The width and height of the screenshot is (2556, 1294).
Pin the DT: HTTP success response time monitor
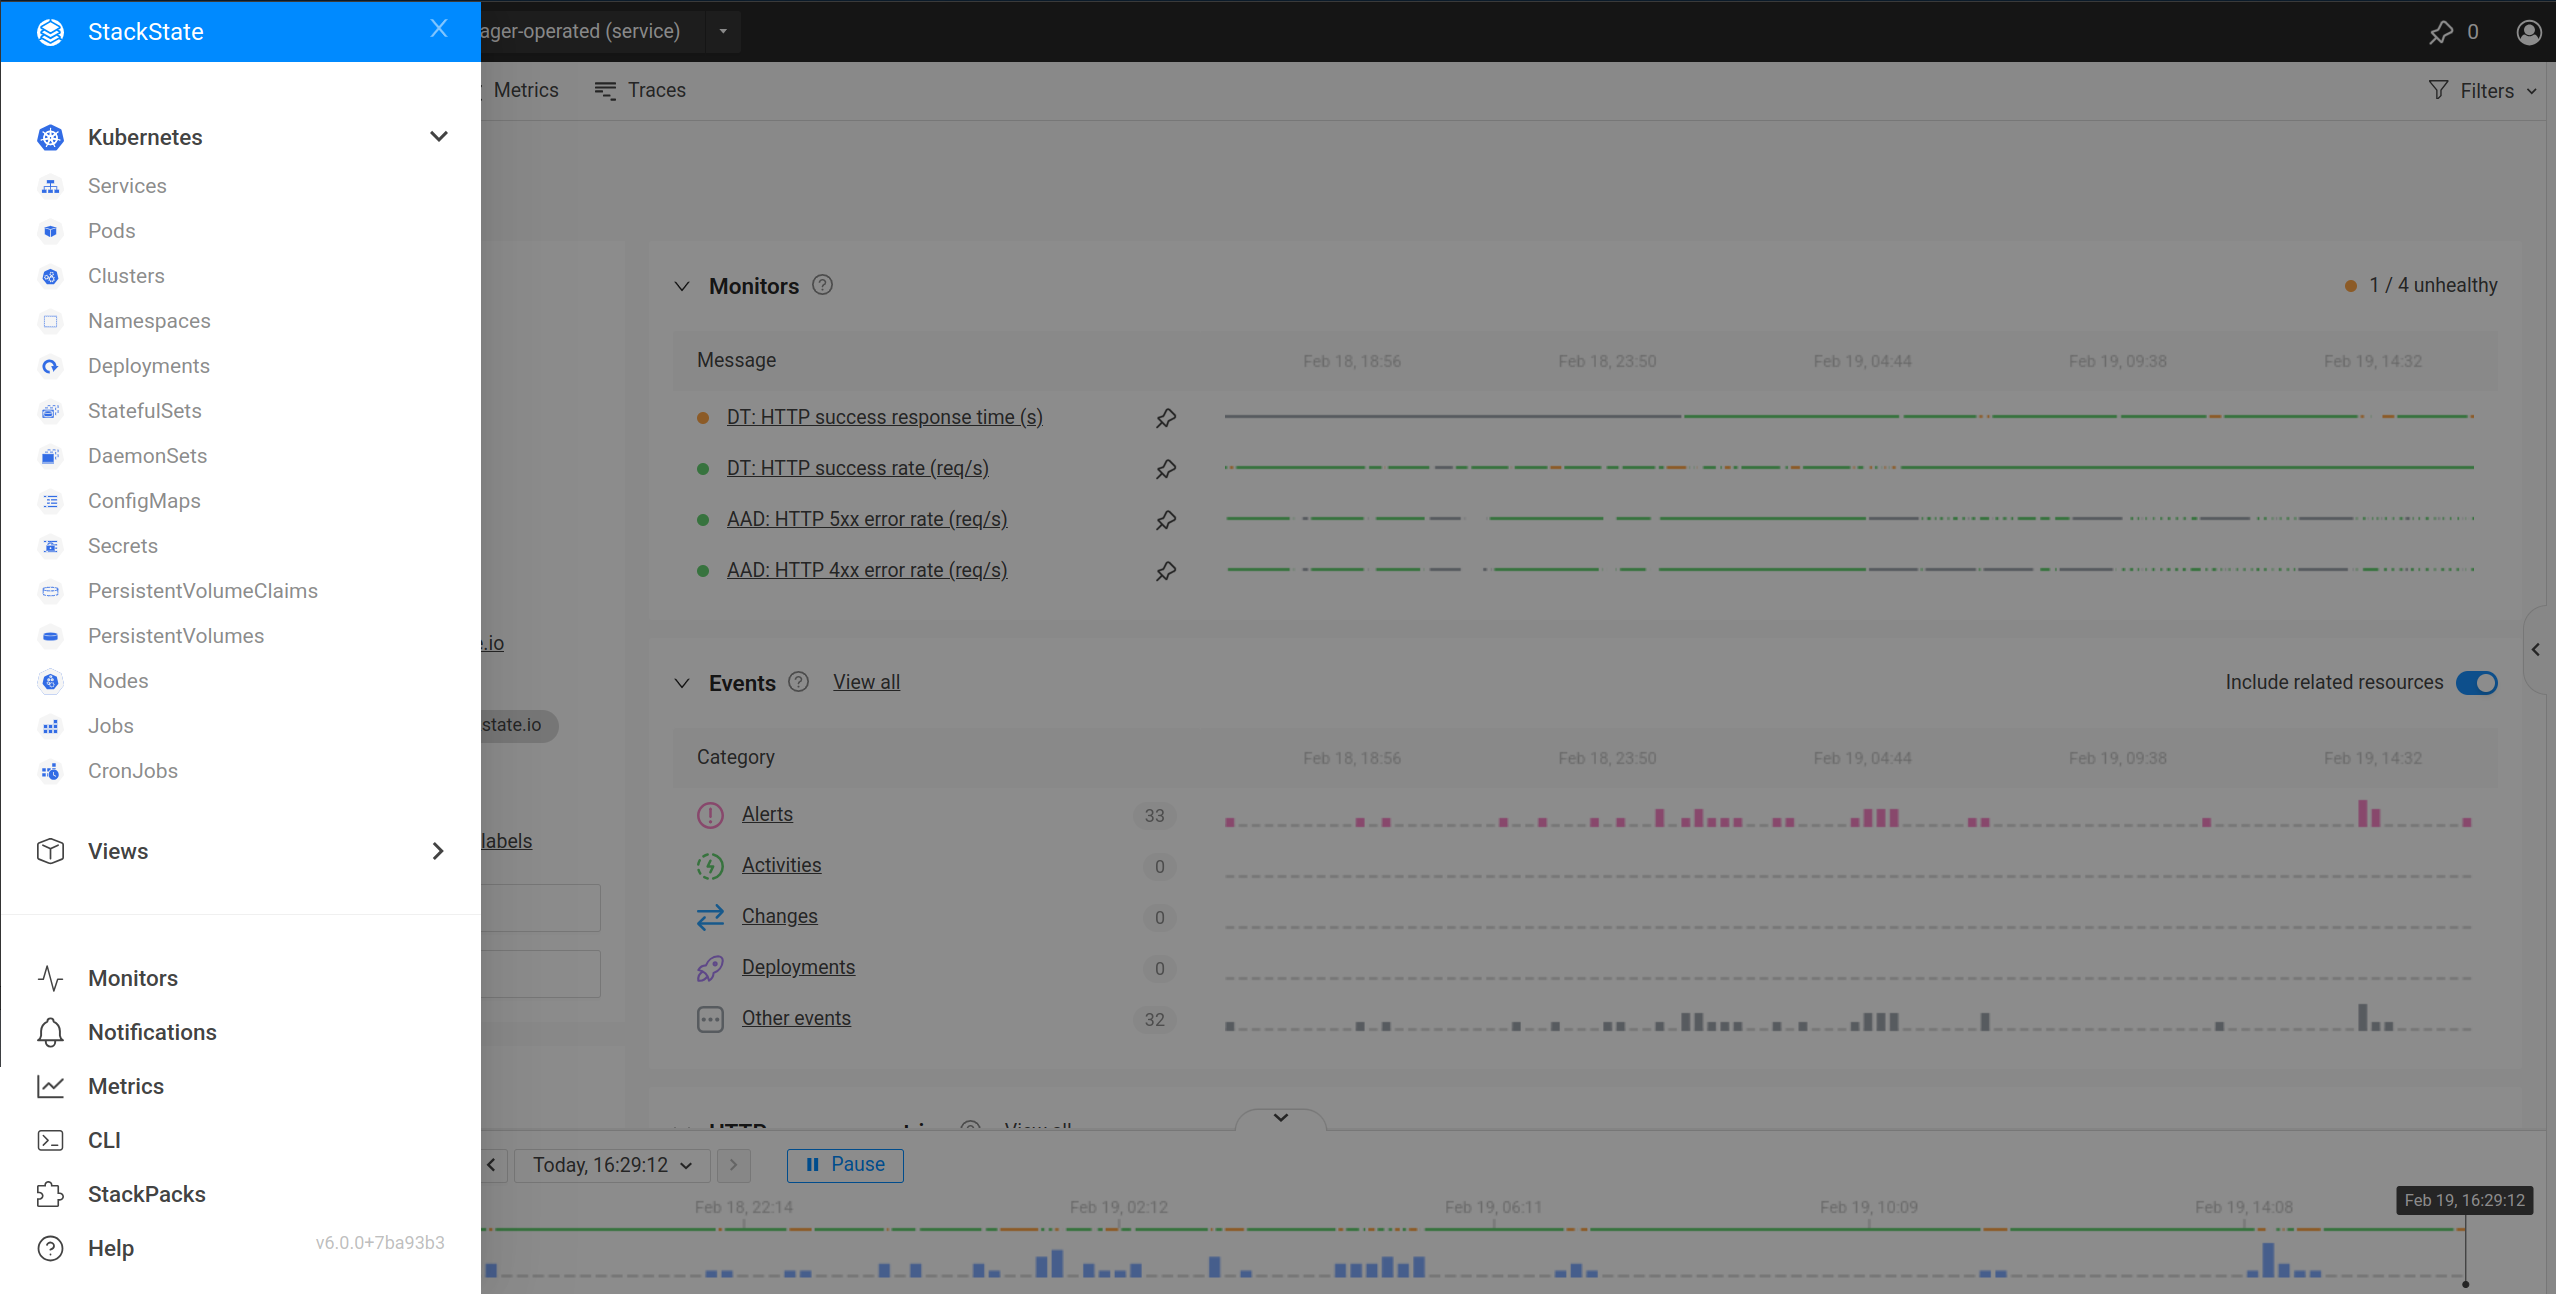(x=1166, y=418)
